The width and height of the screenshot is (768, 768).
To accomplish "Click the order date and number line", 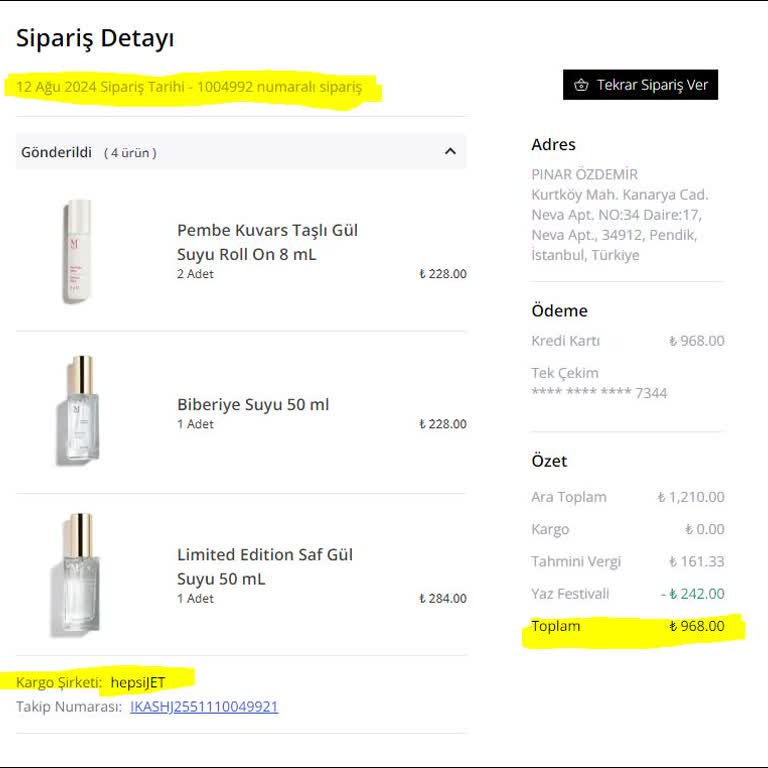I will 190,87.
